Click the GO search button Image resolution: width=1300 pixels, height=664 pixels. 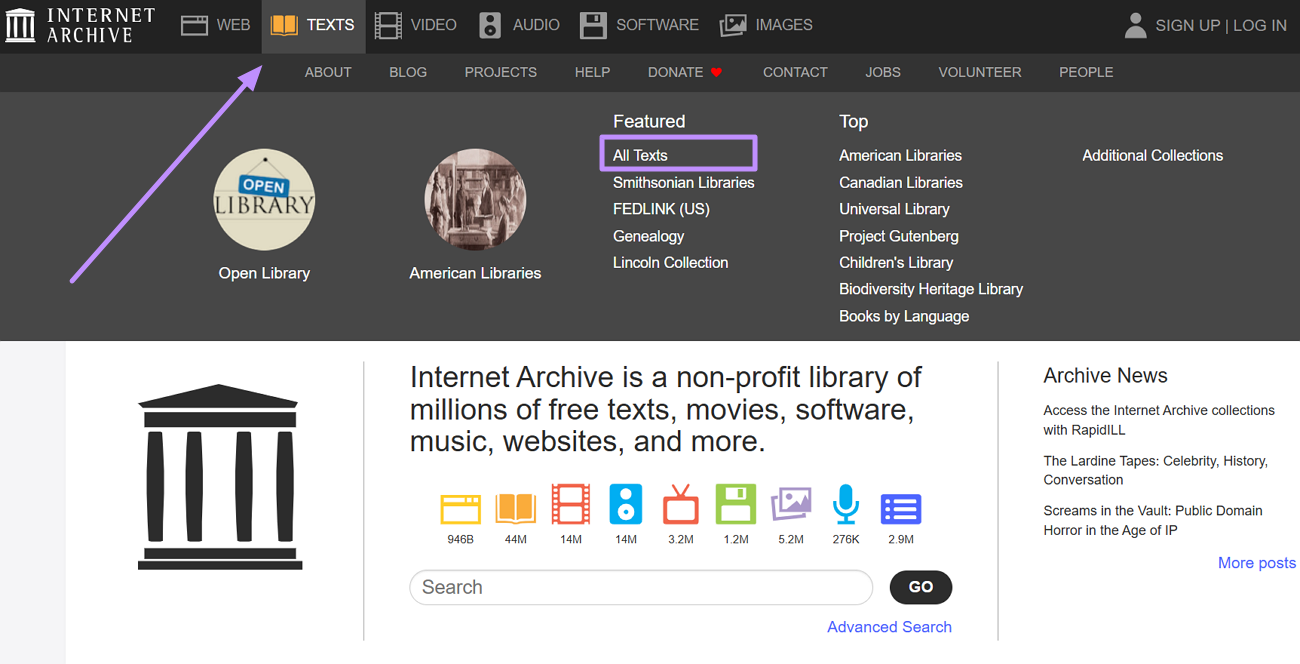click(921, 587)
